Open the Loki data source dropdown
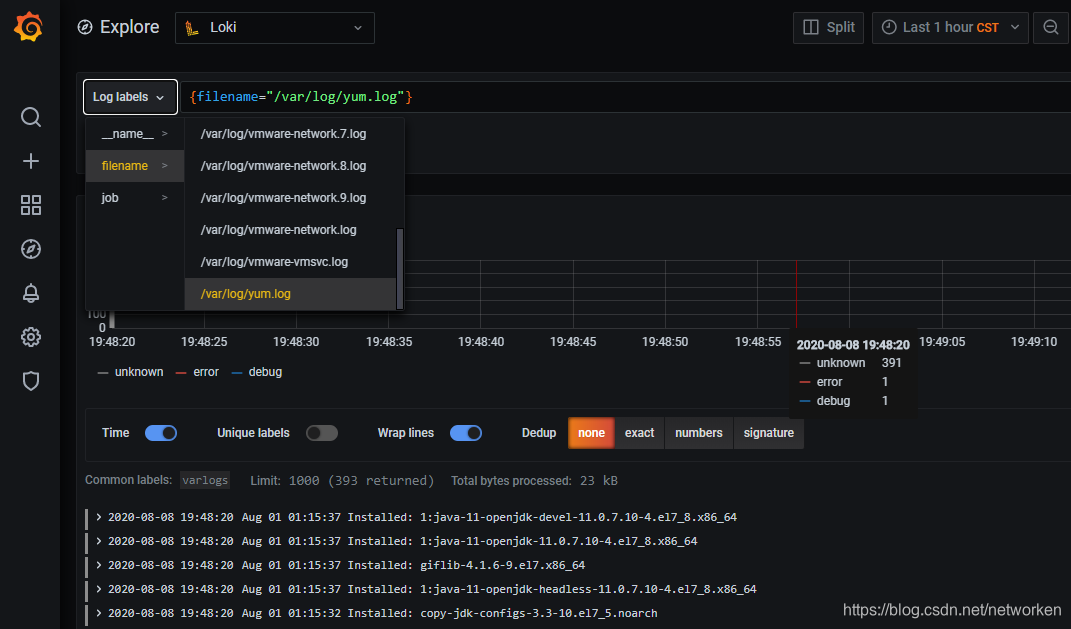Screen dimensions: 1071x629 pyautogui.click(x=275, y=28)
